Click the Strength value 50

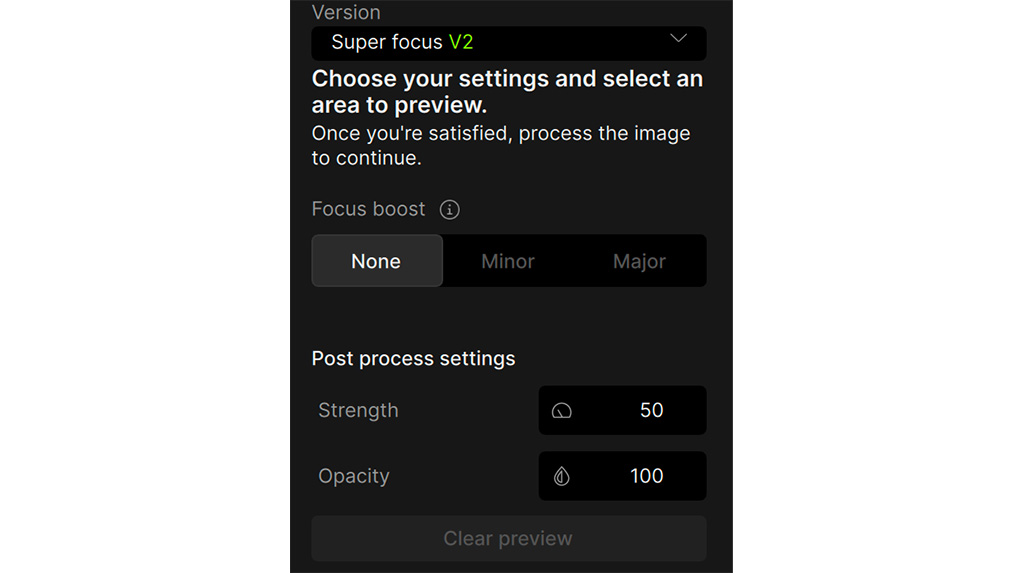tap(651, 410)
